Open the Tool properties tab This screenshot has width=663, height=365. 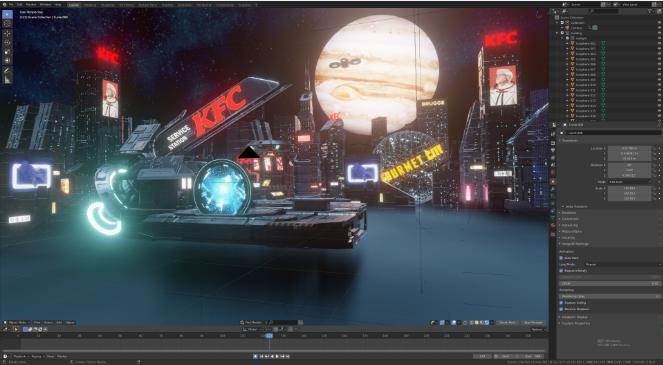[x=553, y=134]
